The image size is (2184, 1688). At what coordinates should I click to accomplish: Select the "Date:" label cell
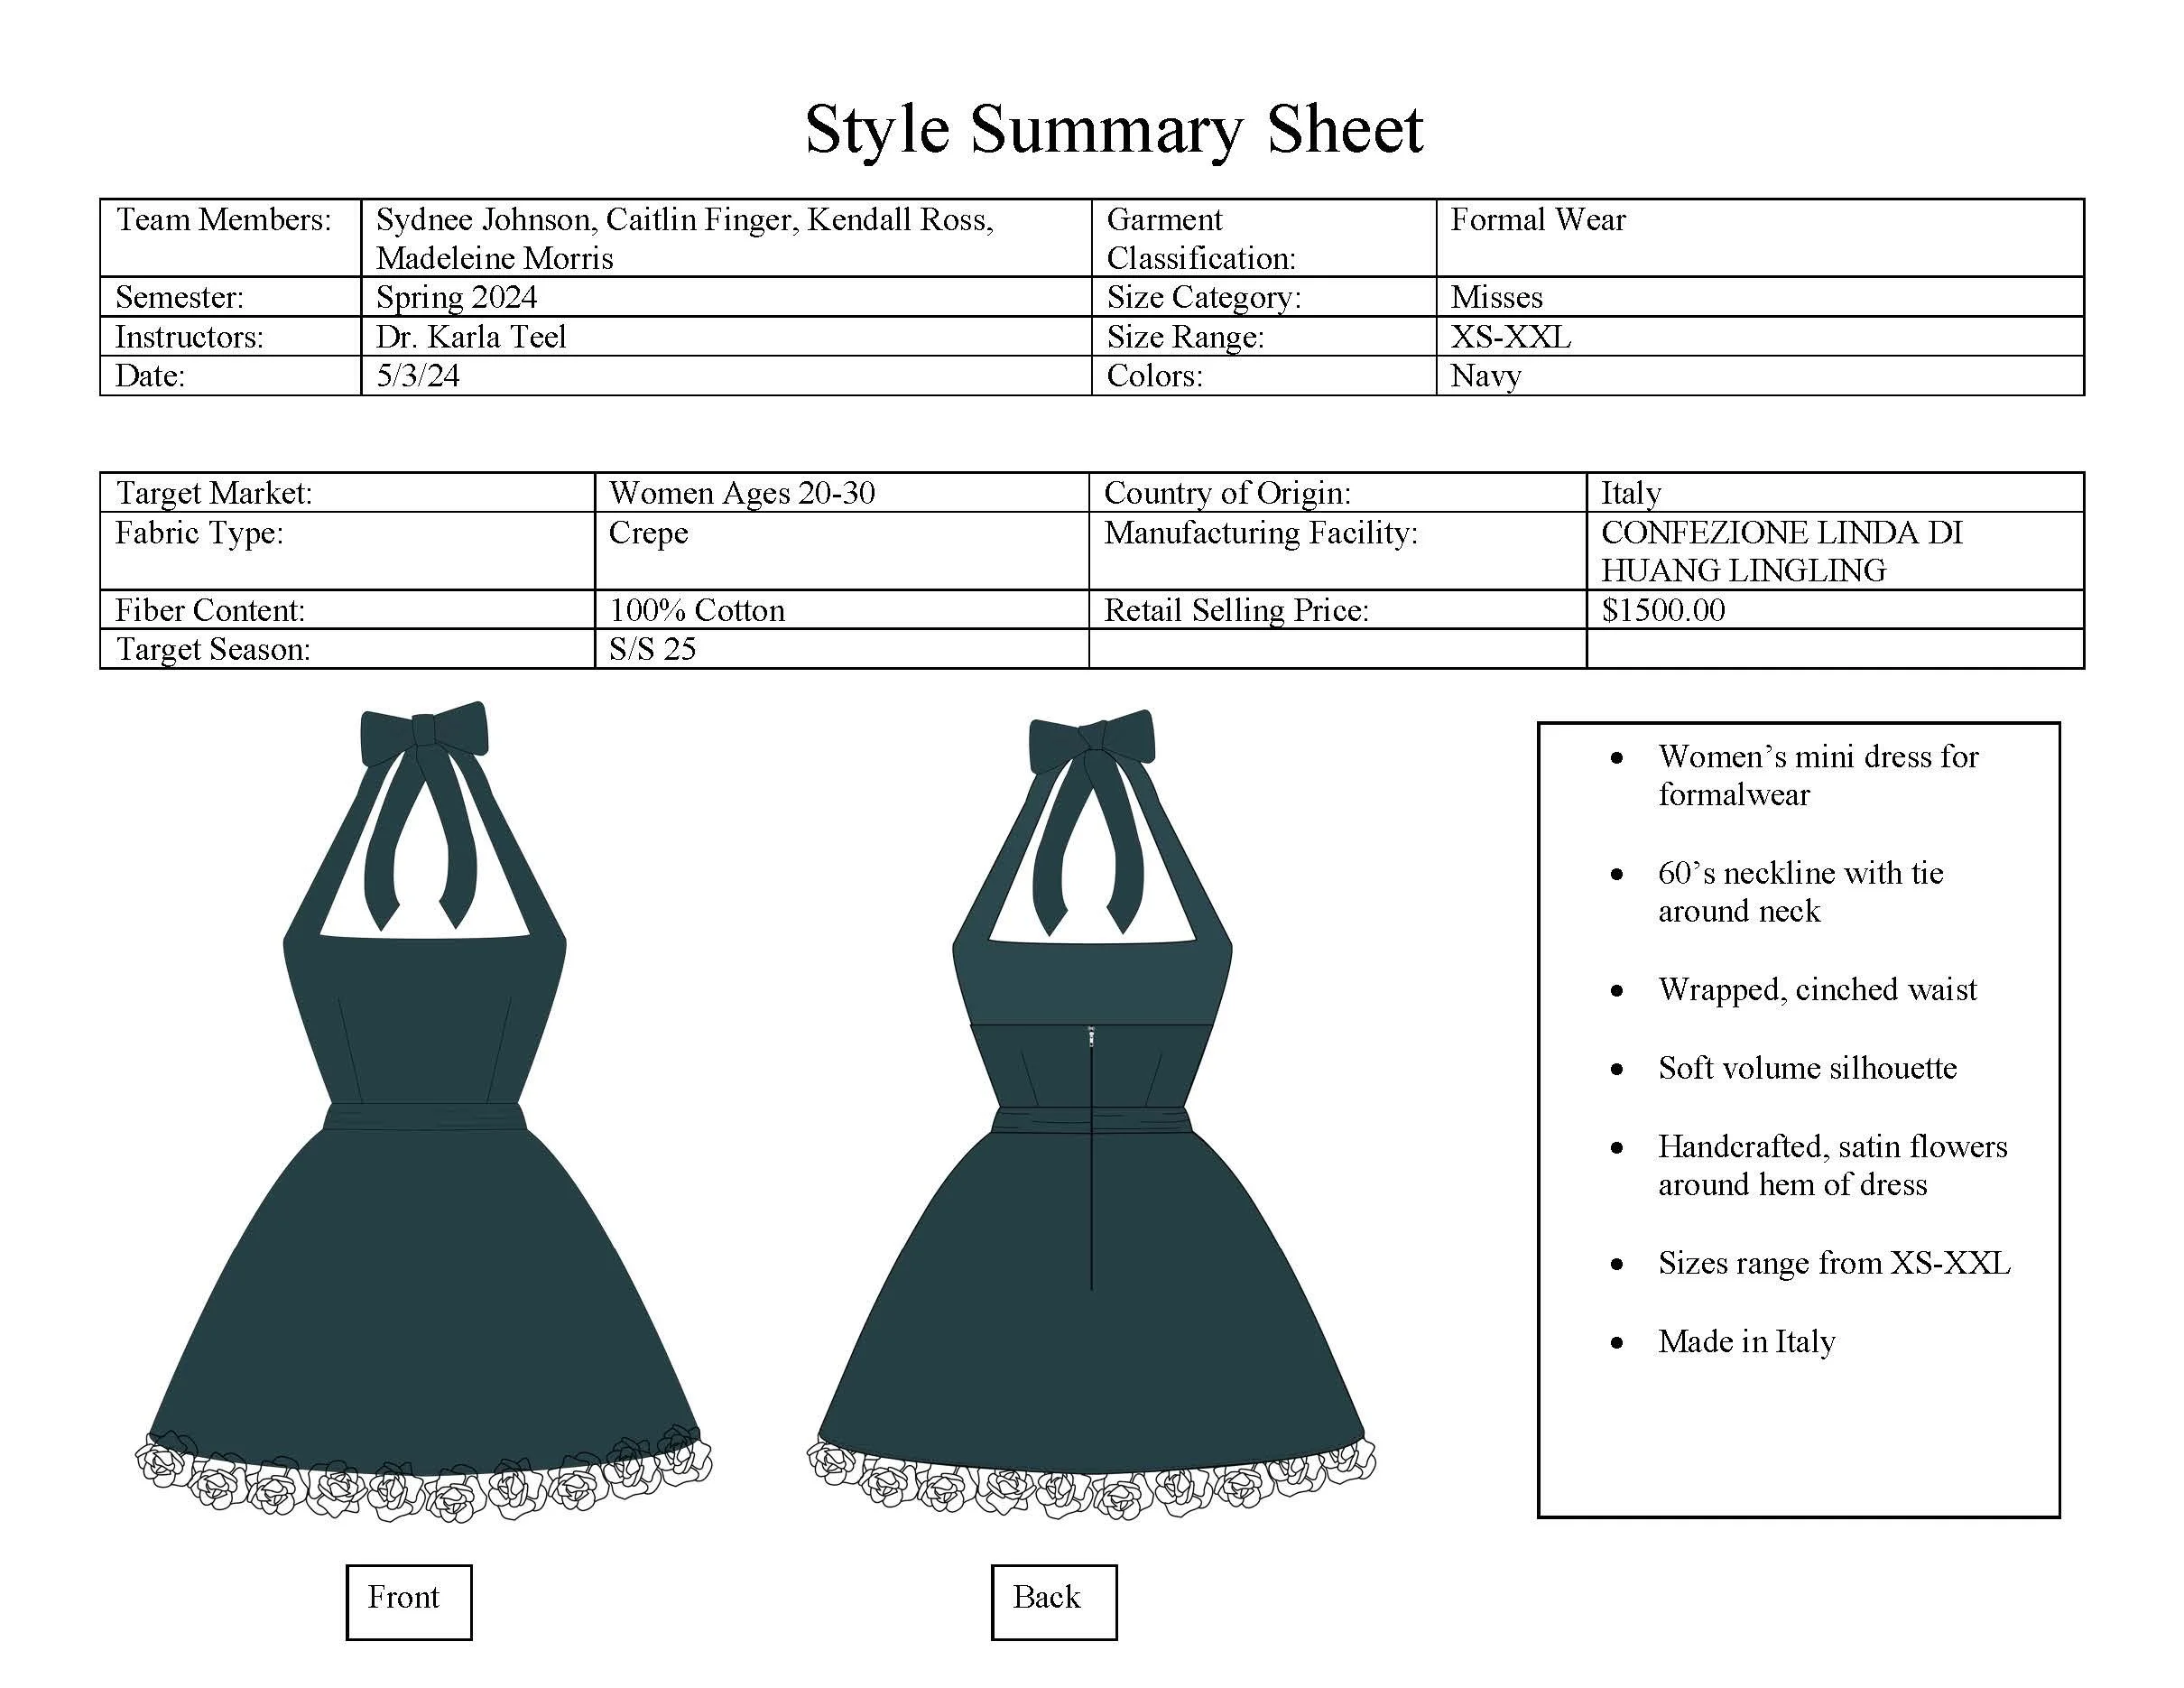coord(230,376)
